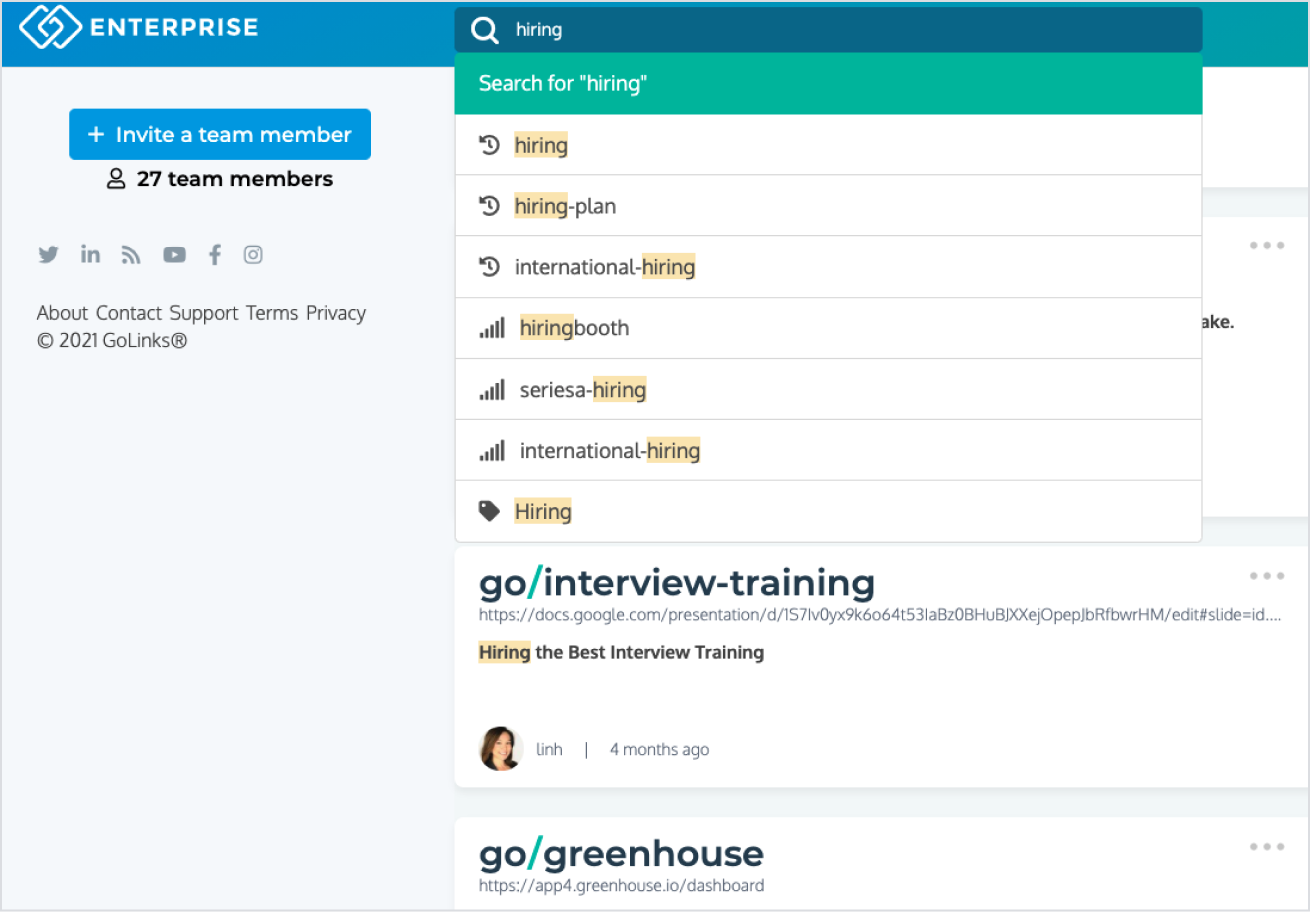Choose the recent search "hiring" suggestion

[x=828, y=145]
